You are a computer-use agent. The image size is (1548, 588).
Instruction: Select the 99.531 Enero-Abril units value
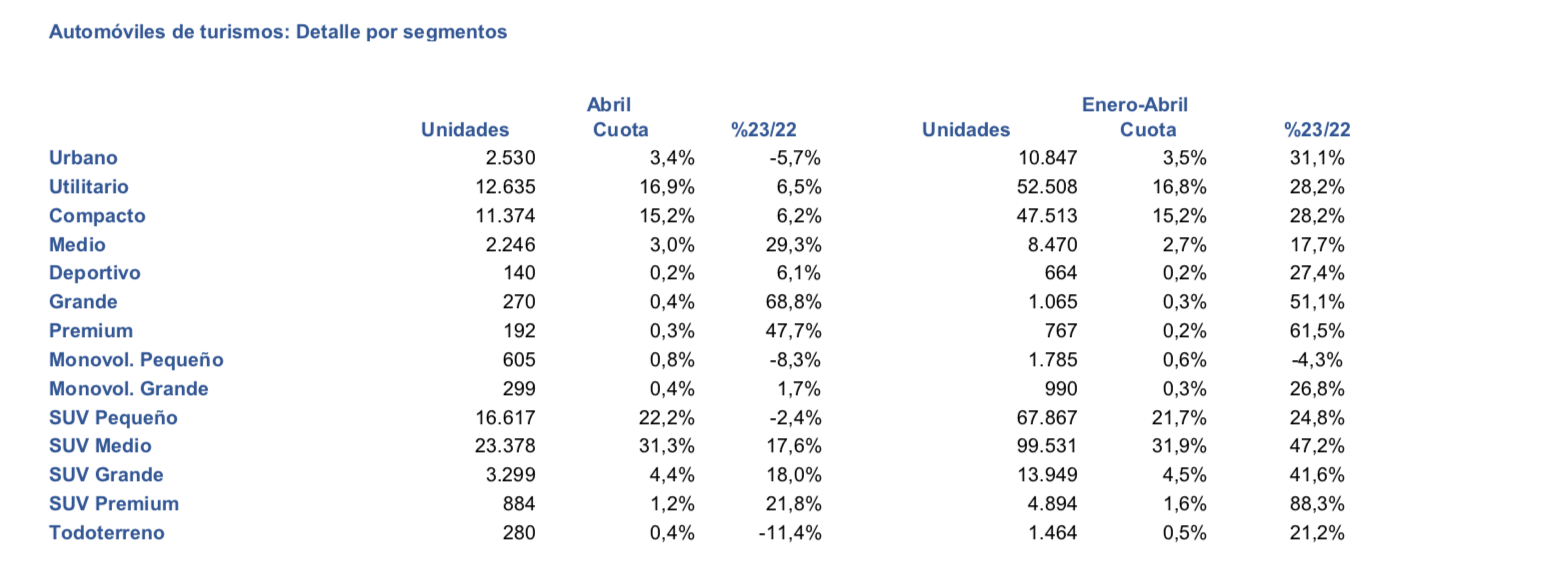point(1049,446)
